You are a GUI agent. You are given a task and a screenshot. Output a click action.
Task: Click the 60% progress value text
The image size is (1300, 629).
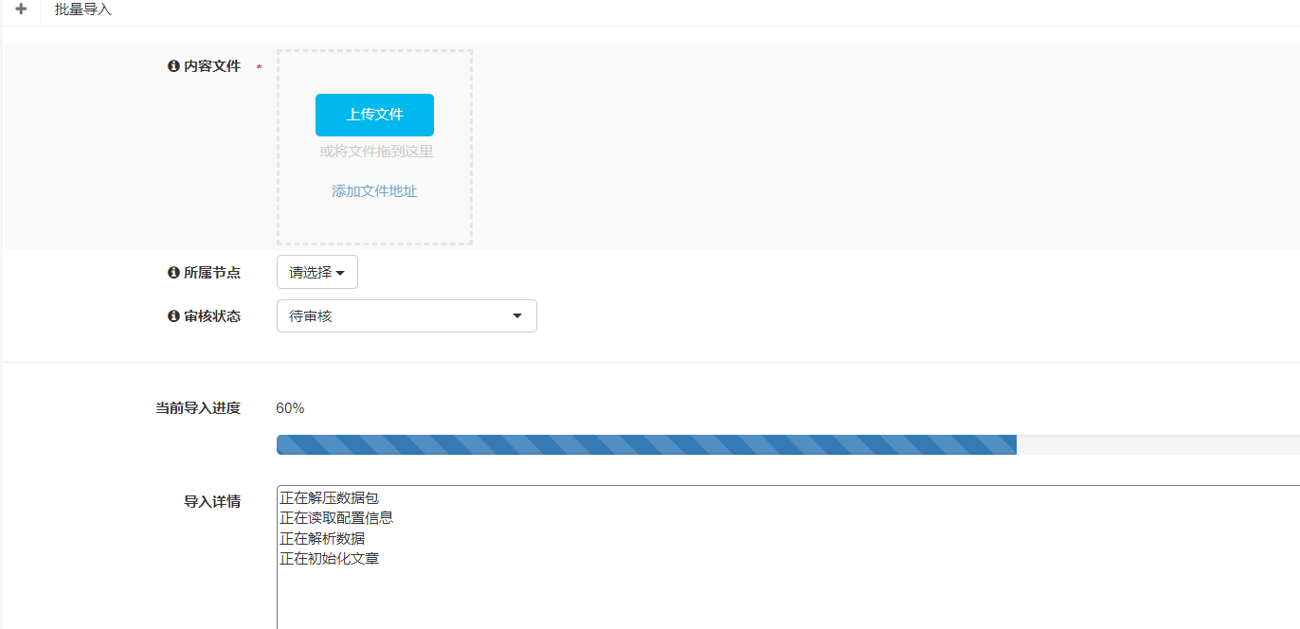tap(290, 408)
